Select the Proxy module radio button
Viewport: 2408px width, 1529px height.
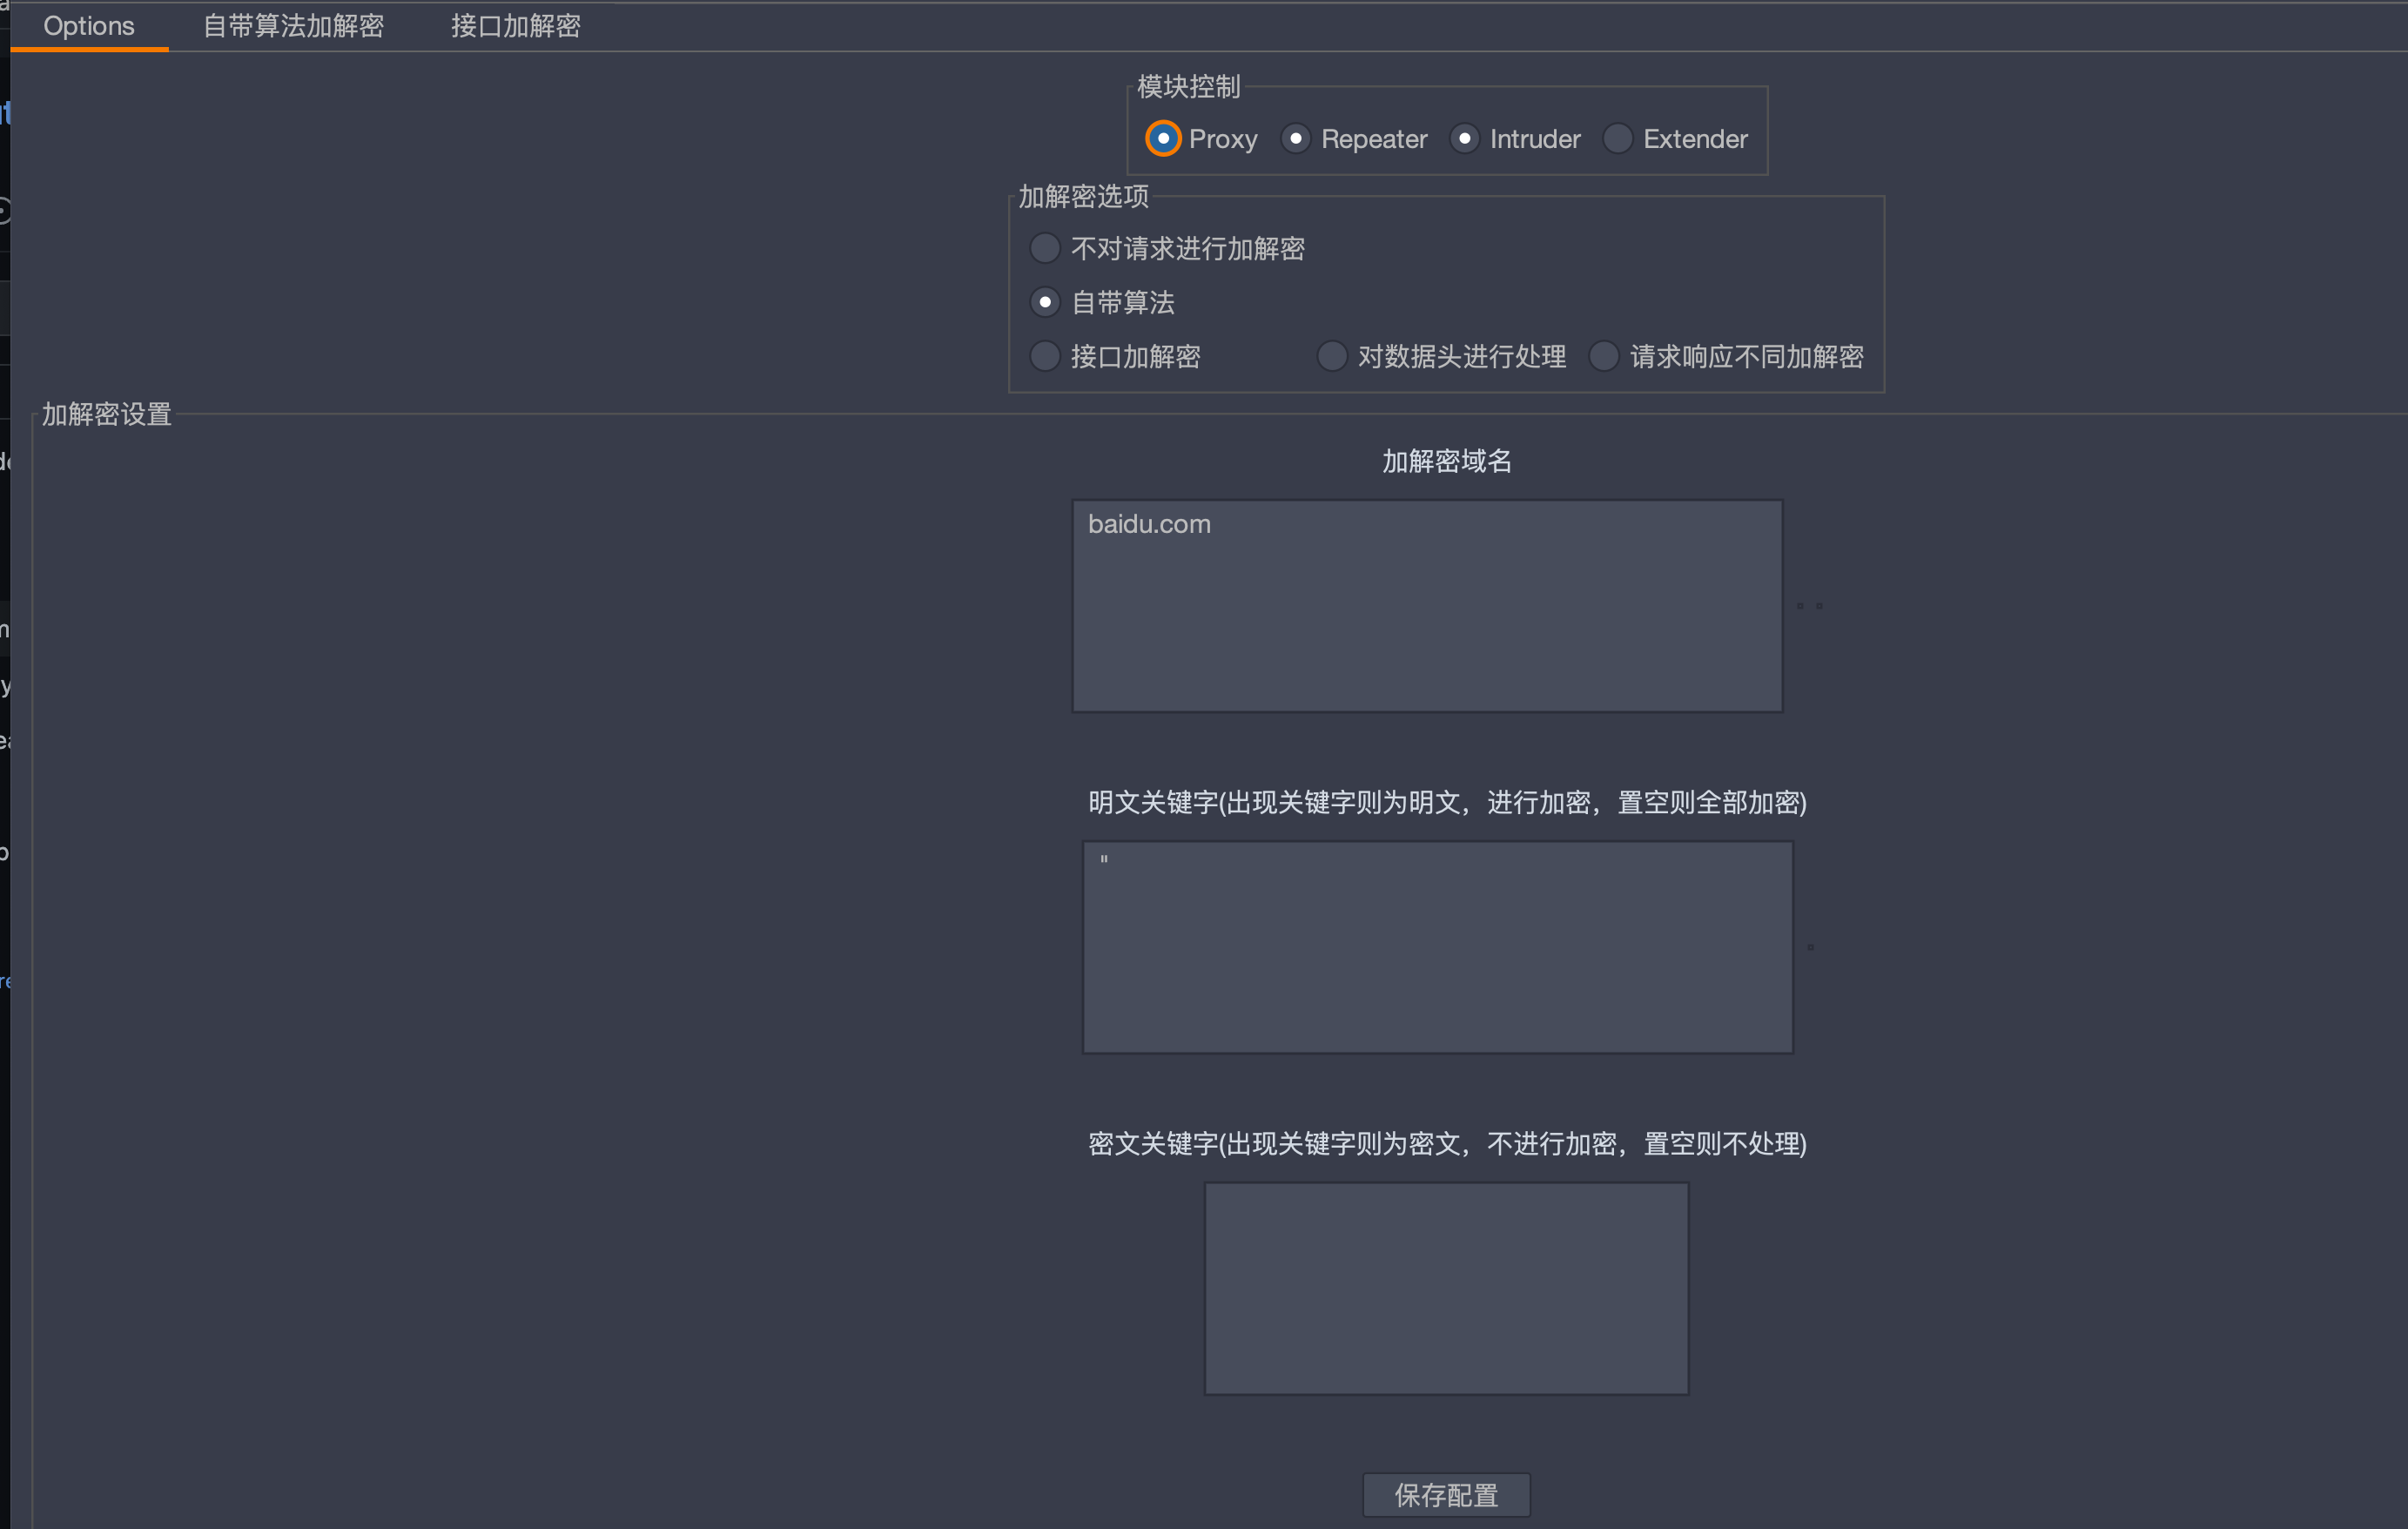tap(1162, 138)
